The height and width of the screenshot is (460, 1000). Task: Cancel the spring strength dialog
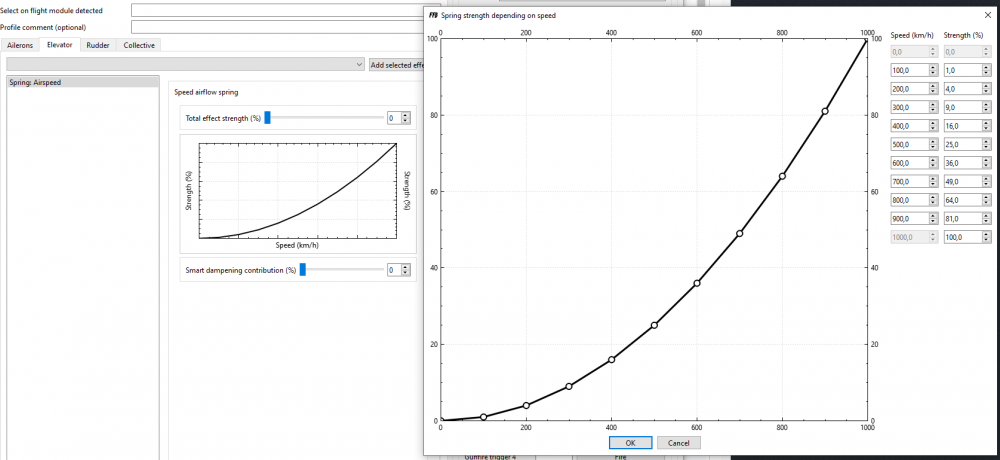(679, 443)
